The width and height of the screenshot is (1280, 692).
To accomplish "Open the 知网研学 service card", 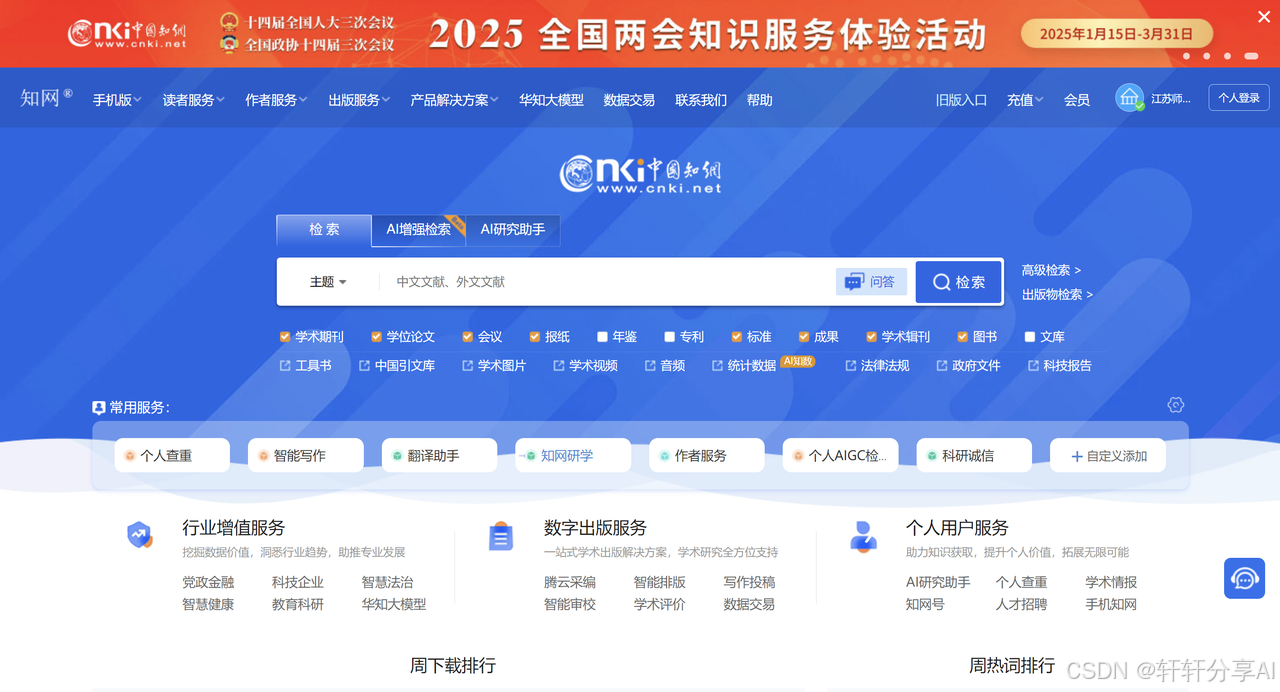I will pos(573,455).
